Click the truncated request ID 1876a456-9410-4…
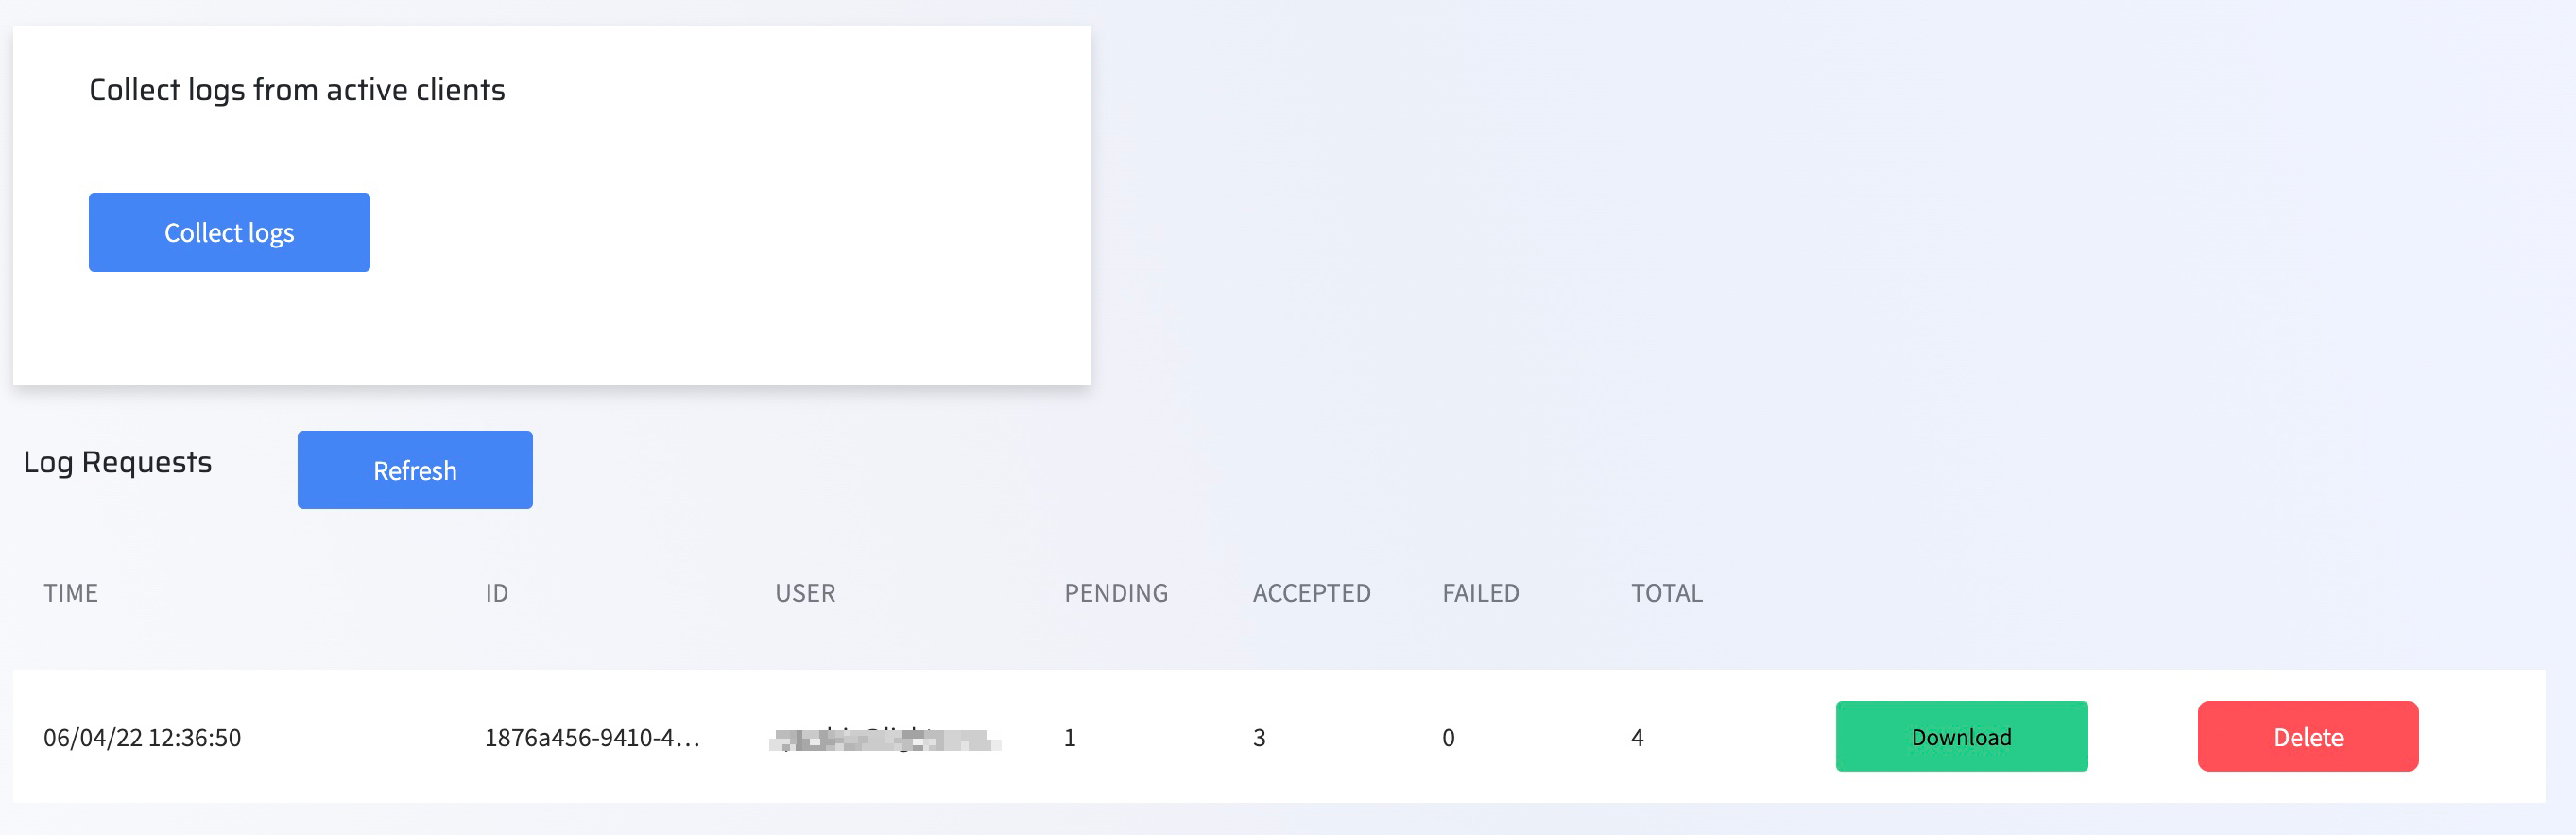This screenshot has width=2576, height=835. coord(592,738)
